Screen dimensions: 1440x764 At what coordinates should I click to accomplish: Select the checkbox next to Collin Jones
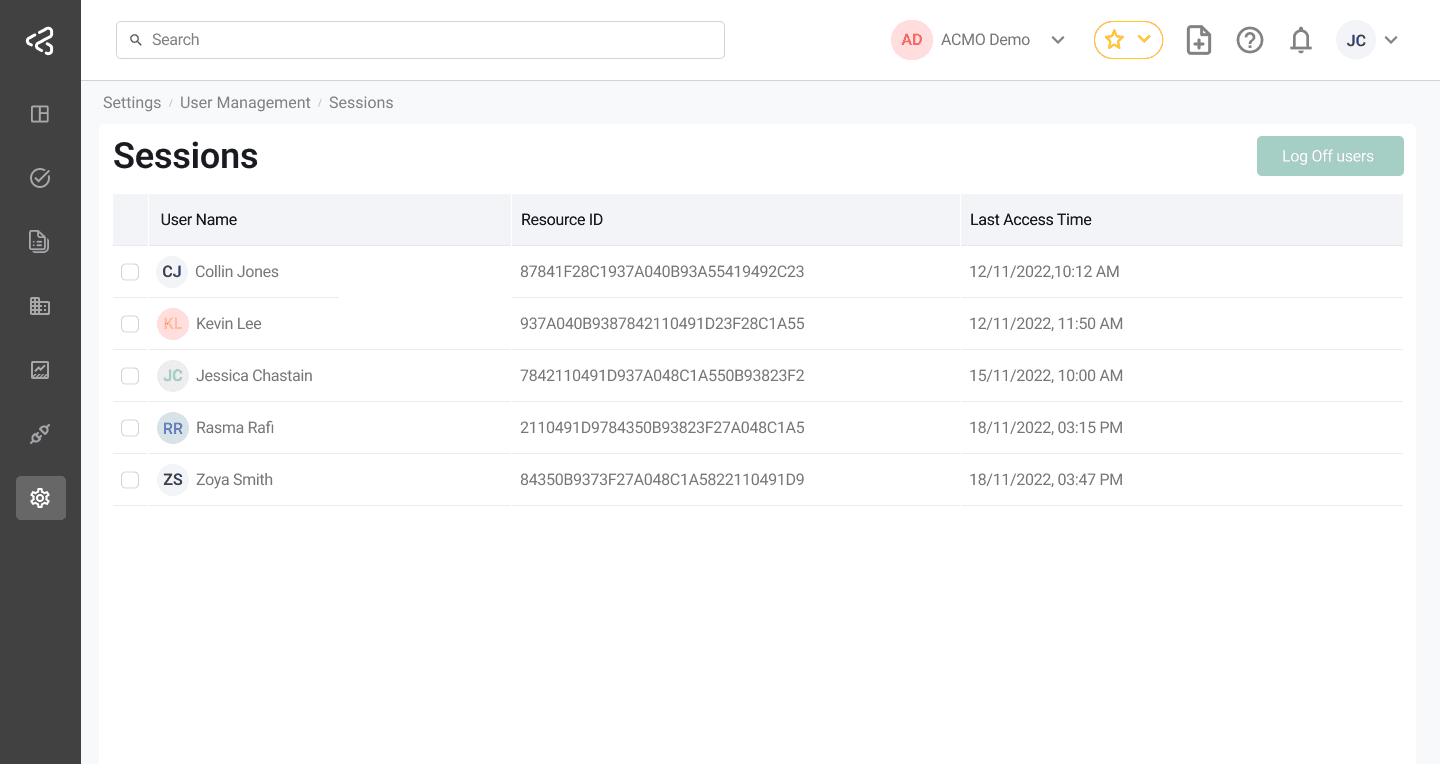pos(130,271)
